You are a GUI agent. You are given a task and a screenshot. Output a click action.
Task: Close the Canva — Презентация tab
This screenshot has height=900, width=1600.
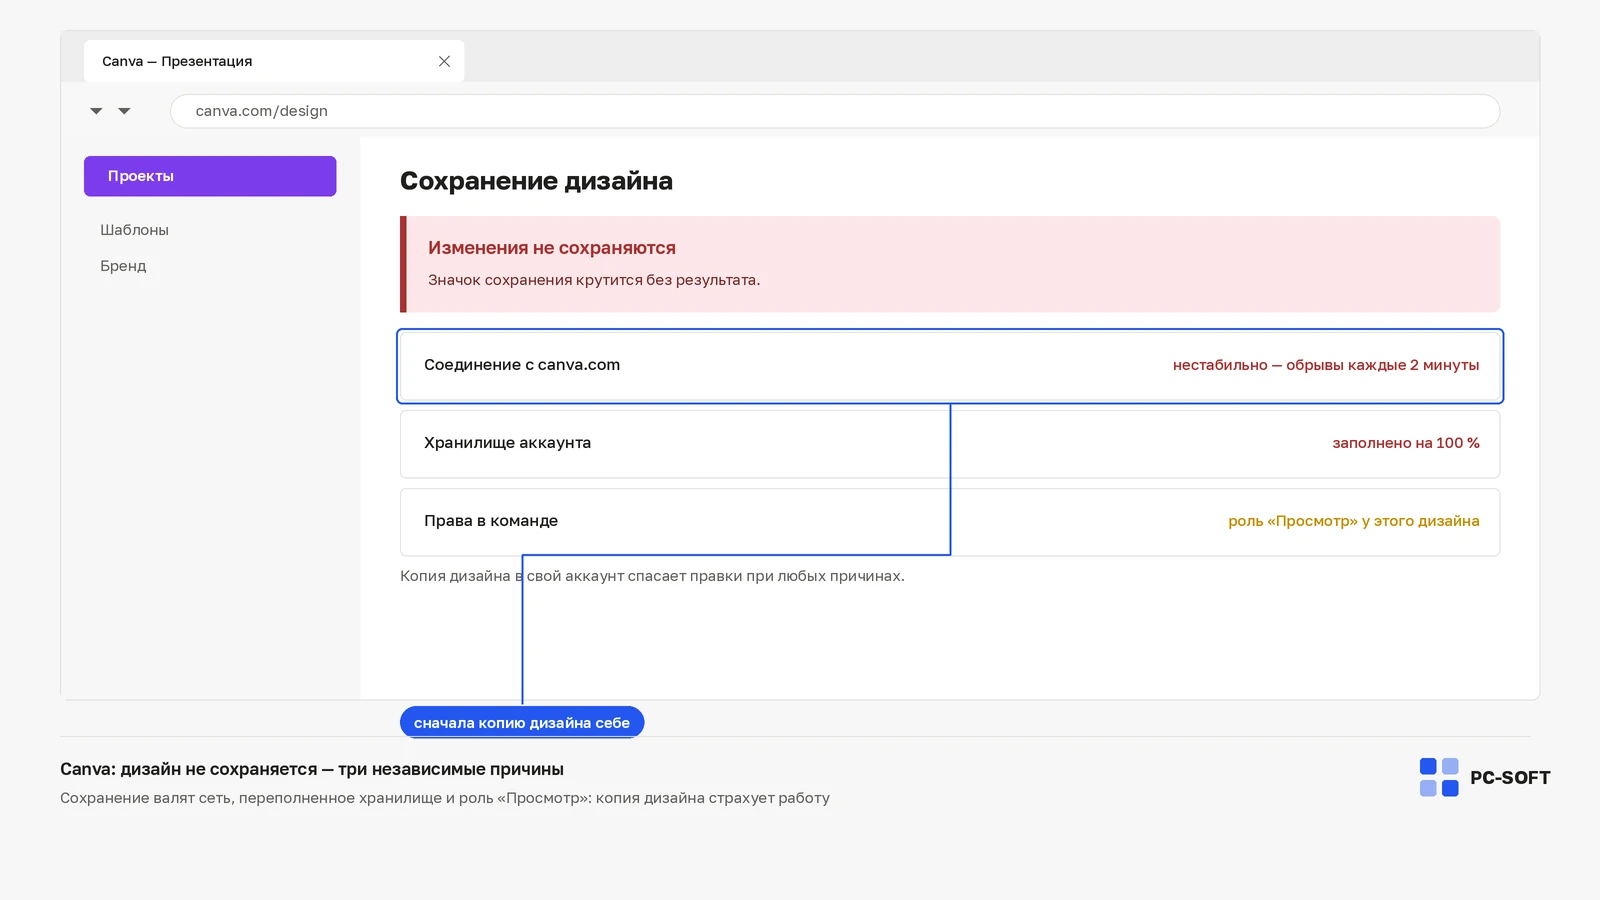tap(444, 61)
